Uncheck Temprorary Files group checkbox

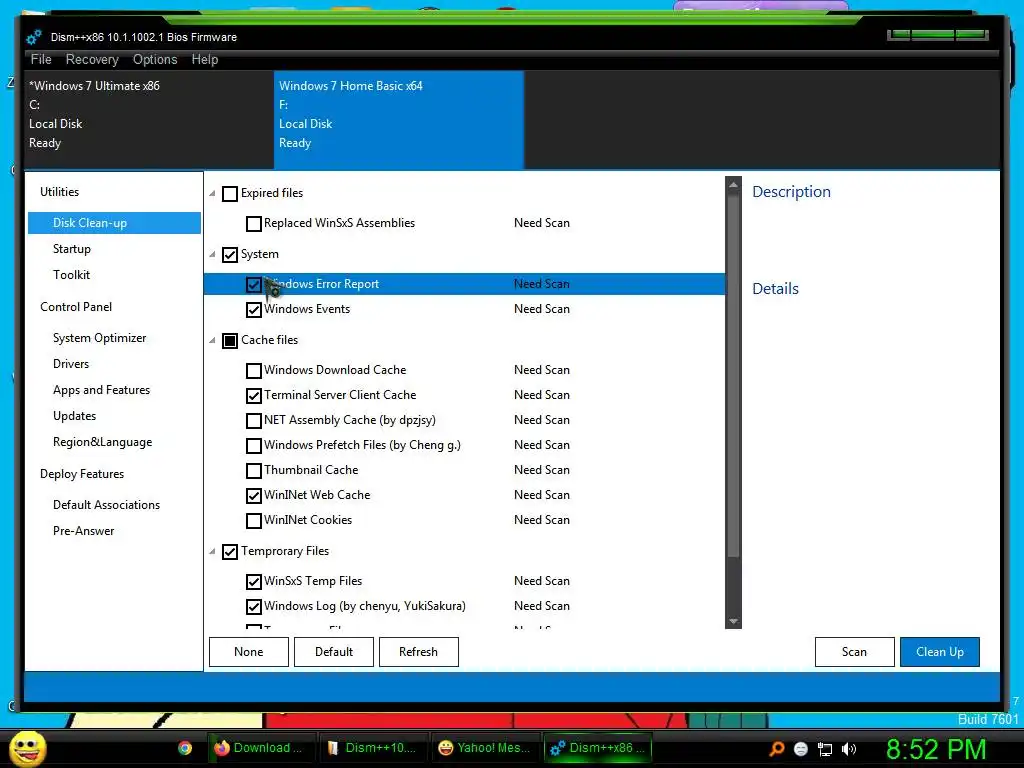(x=230, y=552)
